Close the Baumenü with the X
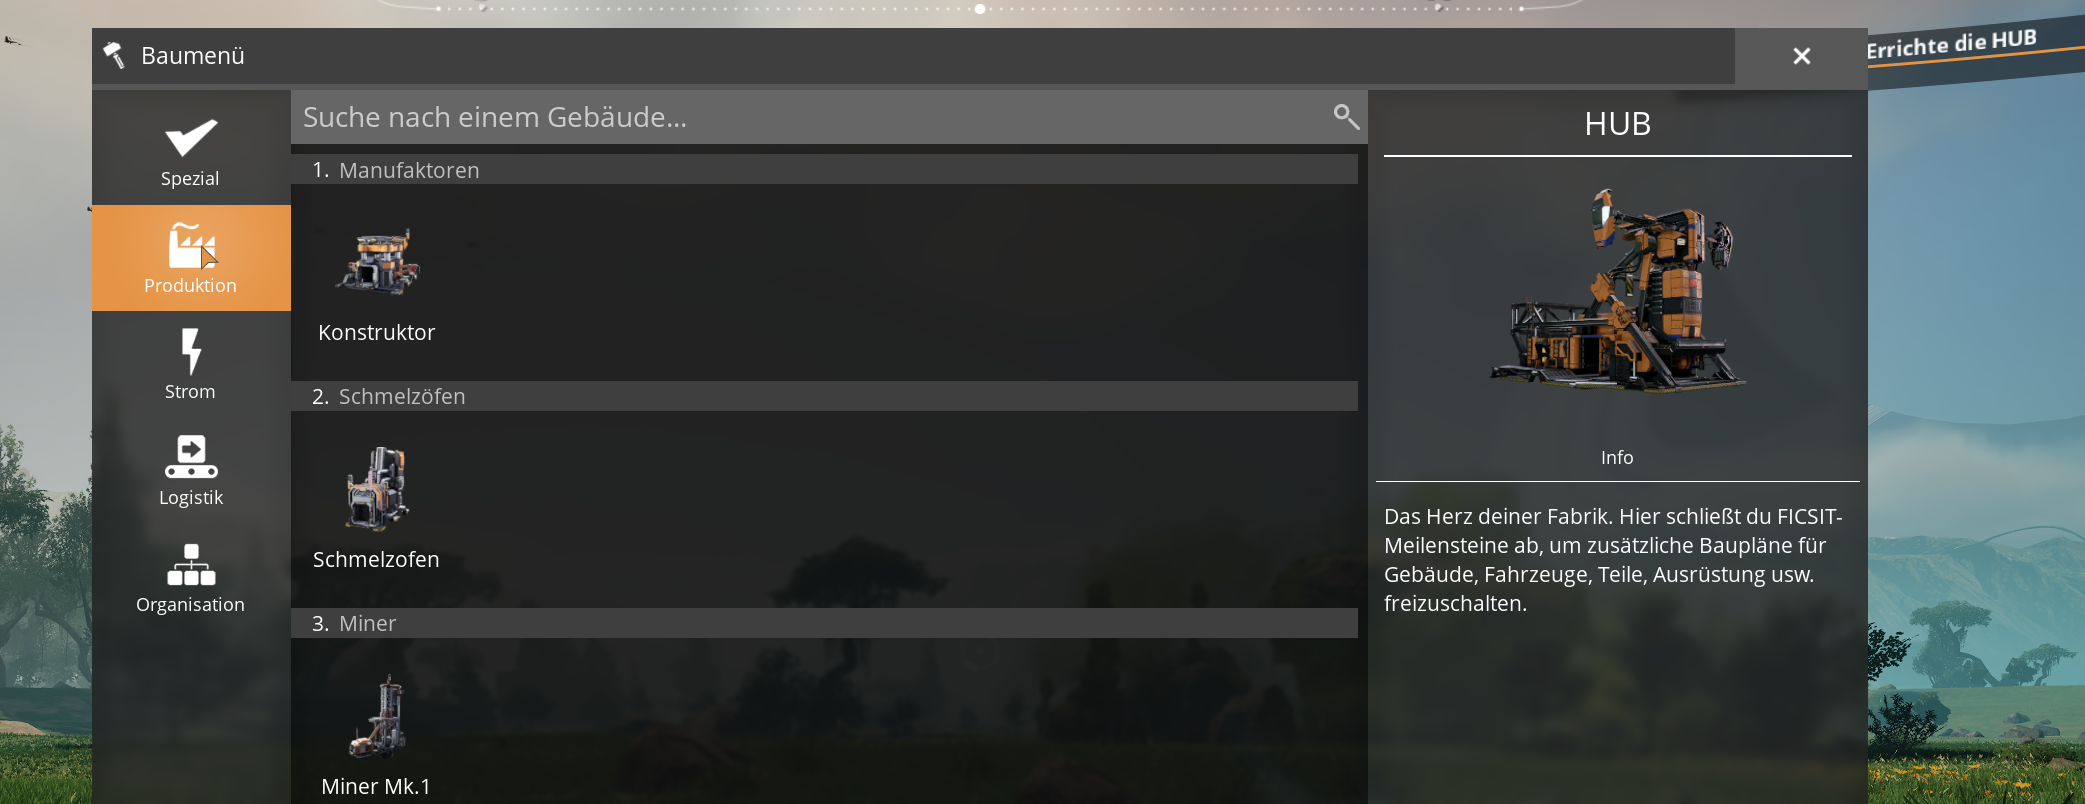Screen dimensions: 2085x804 click(x=1801, y=56)
